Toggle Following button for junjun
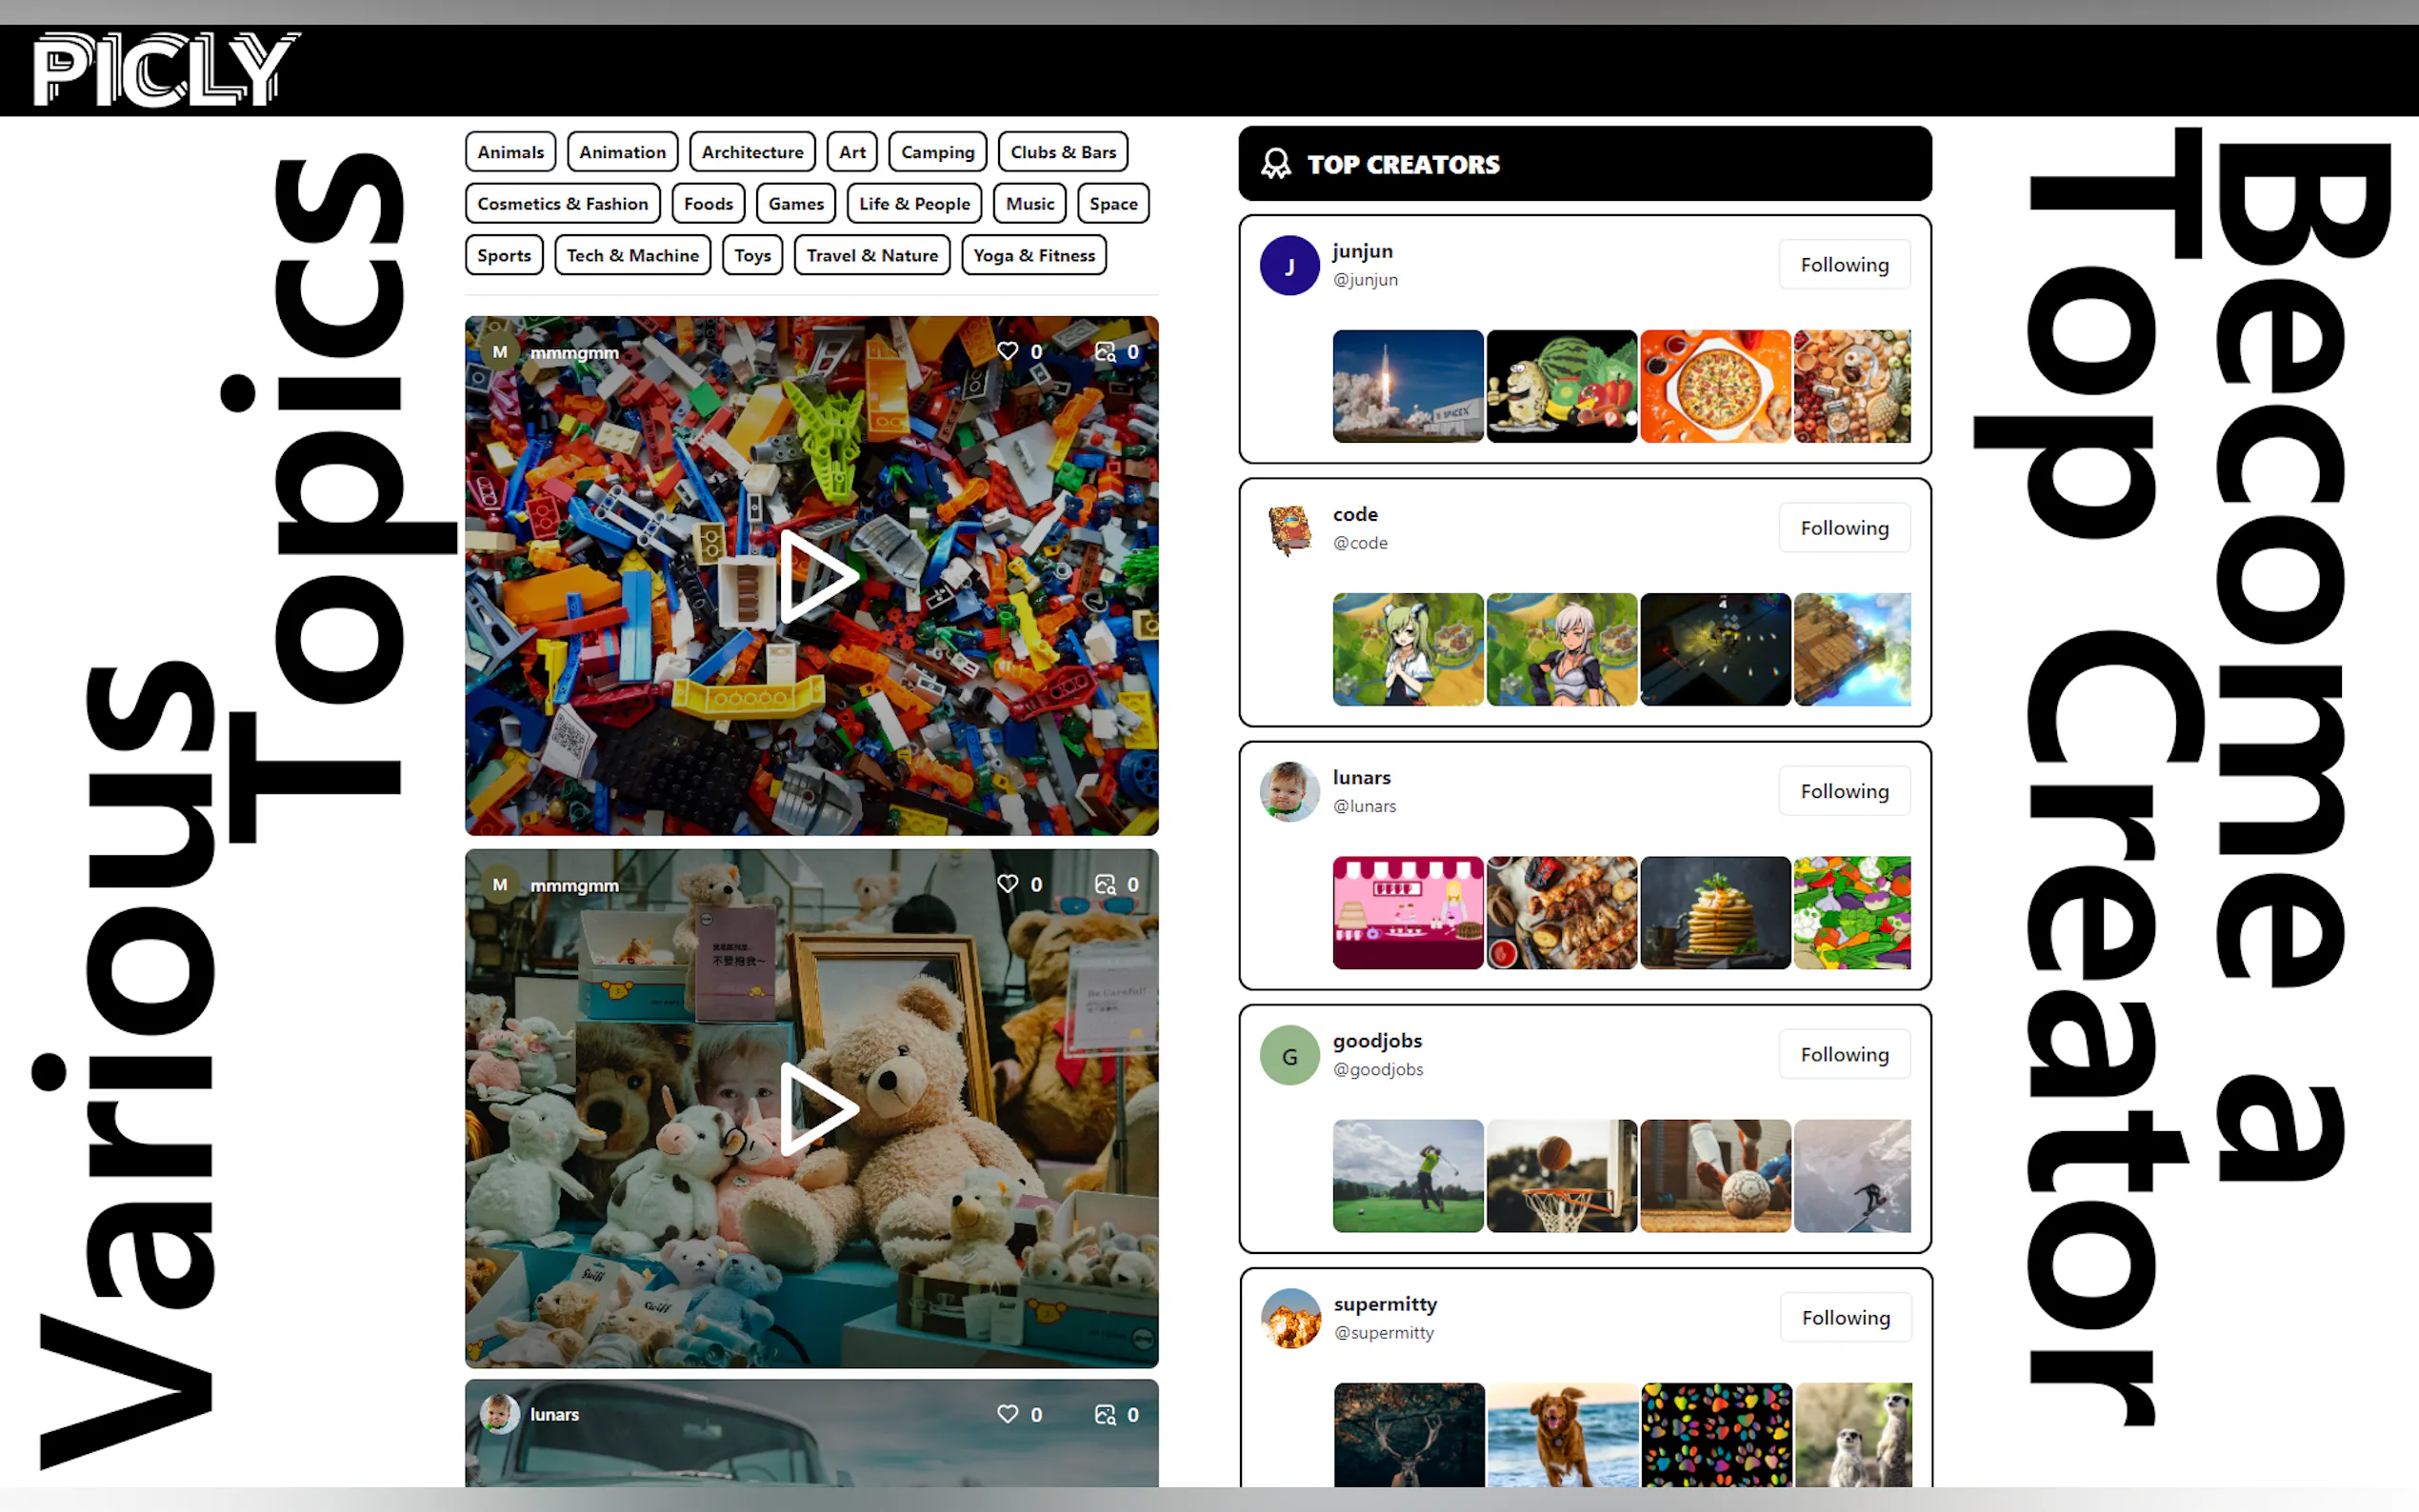Screen dimensions: 2419x1512 pyautogui.click(x=1843, y=265)
